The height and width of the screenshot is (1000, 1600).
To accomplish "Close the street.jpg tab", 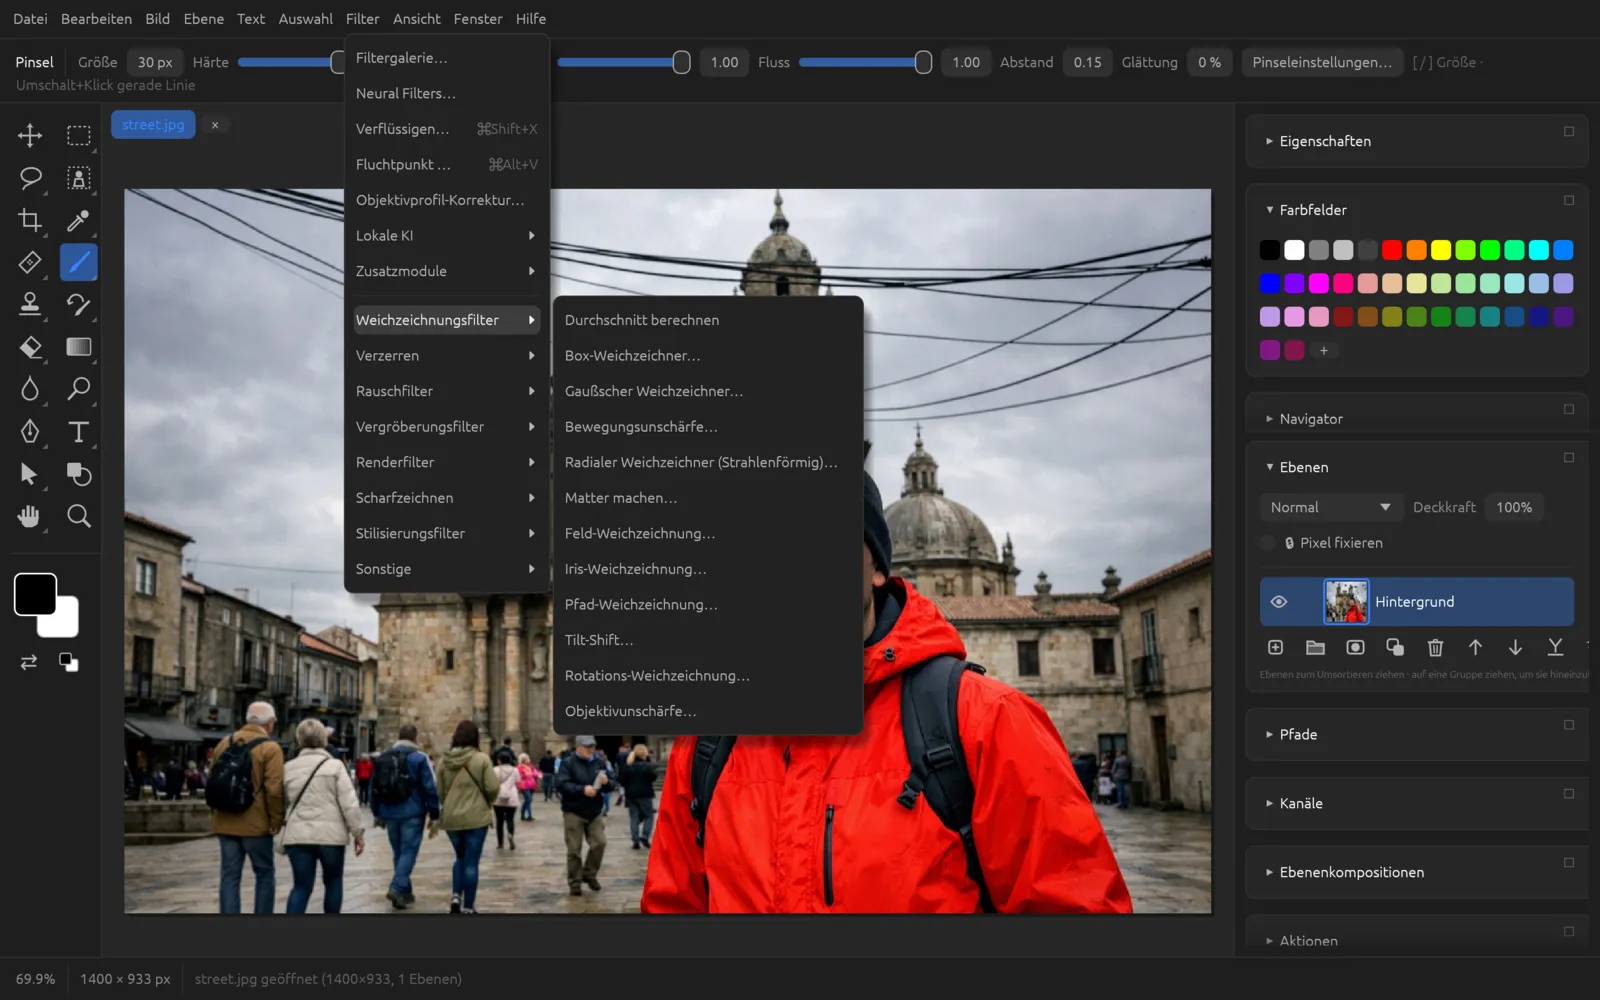I will (x=214, y=125).
